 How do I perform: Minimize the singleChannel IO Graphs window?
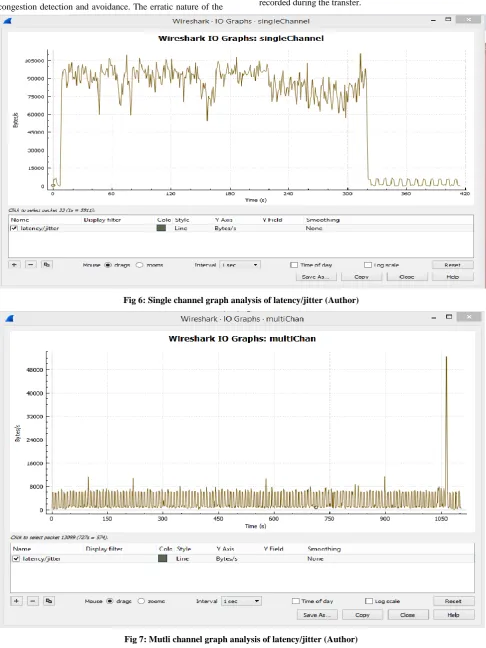click(x=433, y=20)
